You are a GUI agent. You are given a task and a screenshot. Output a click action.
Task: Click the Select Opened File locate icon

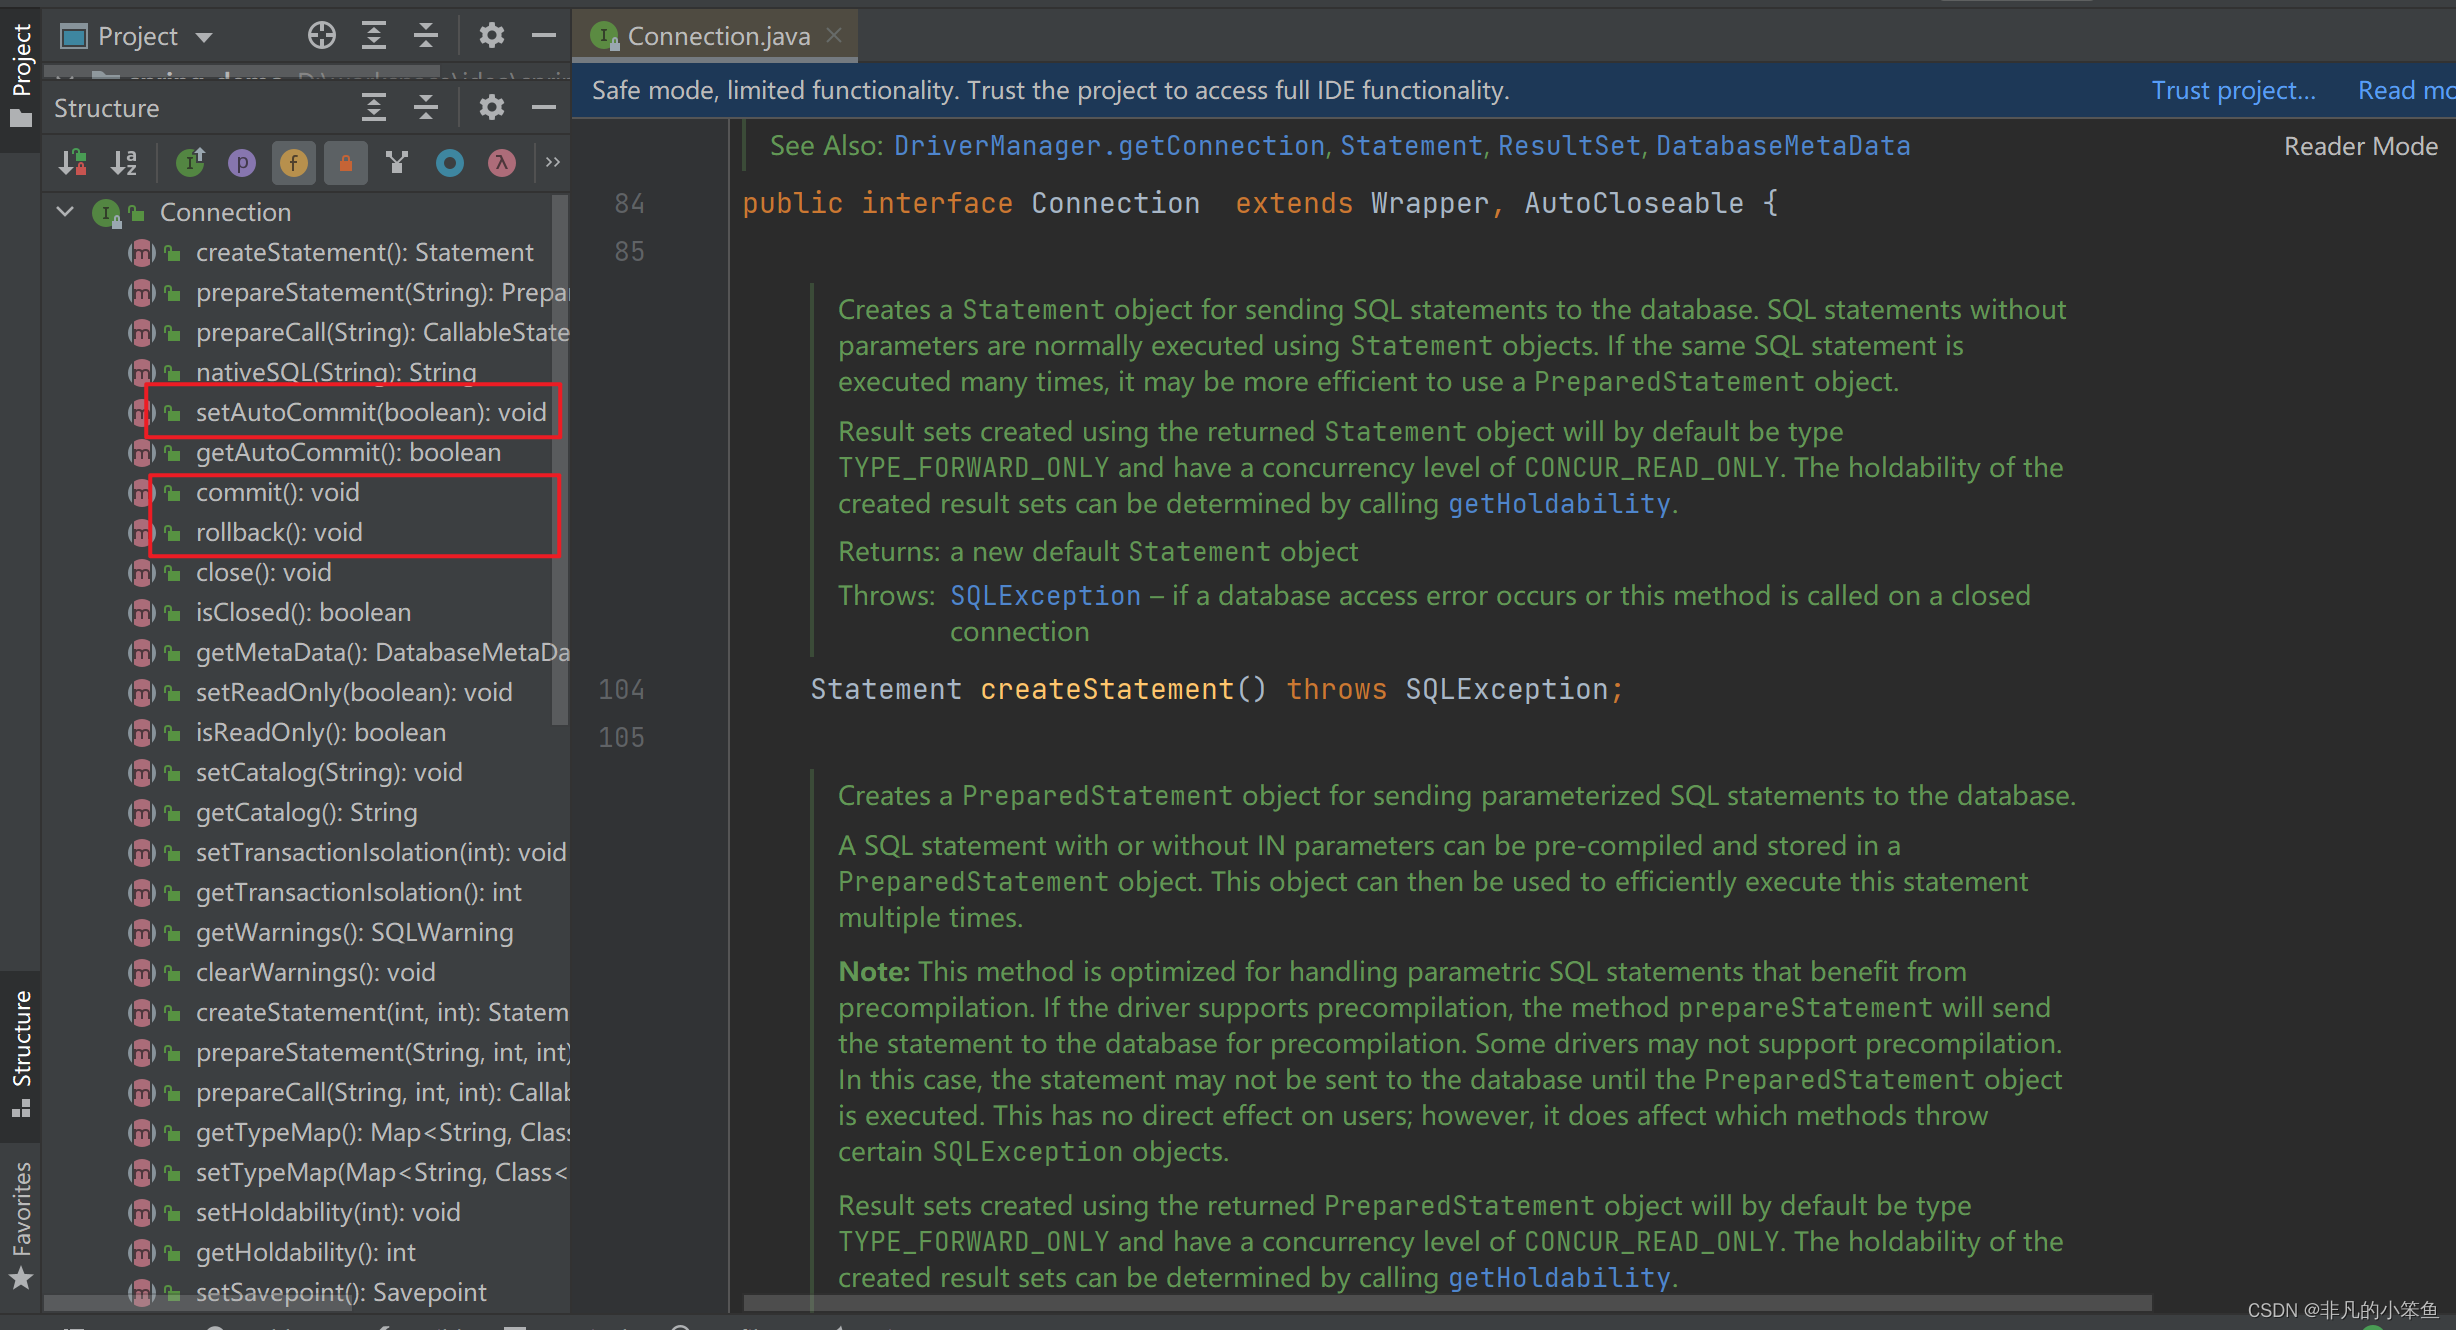[321, 36]
